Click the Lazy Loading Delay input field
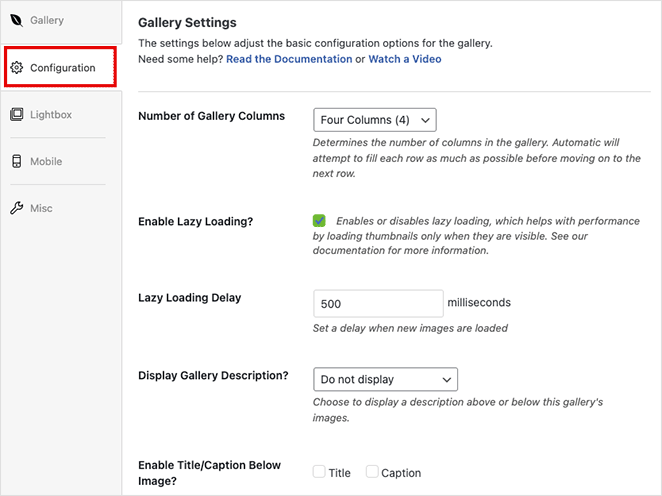This screenshot has height=496, width=662. click(378, 304)
